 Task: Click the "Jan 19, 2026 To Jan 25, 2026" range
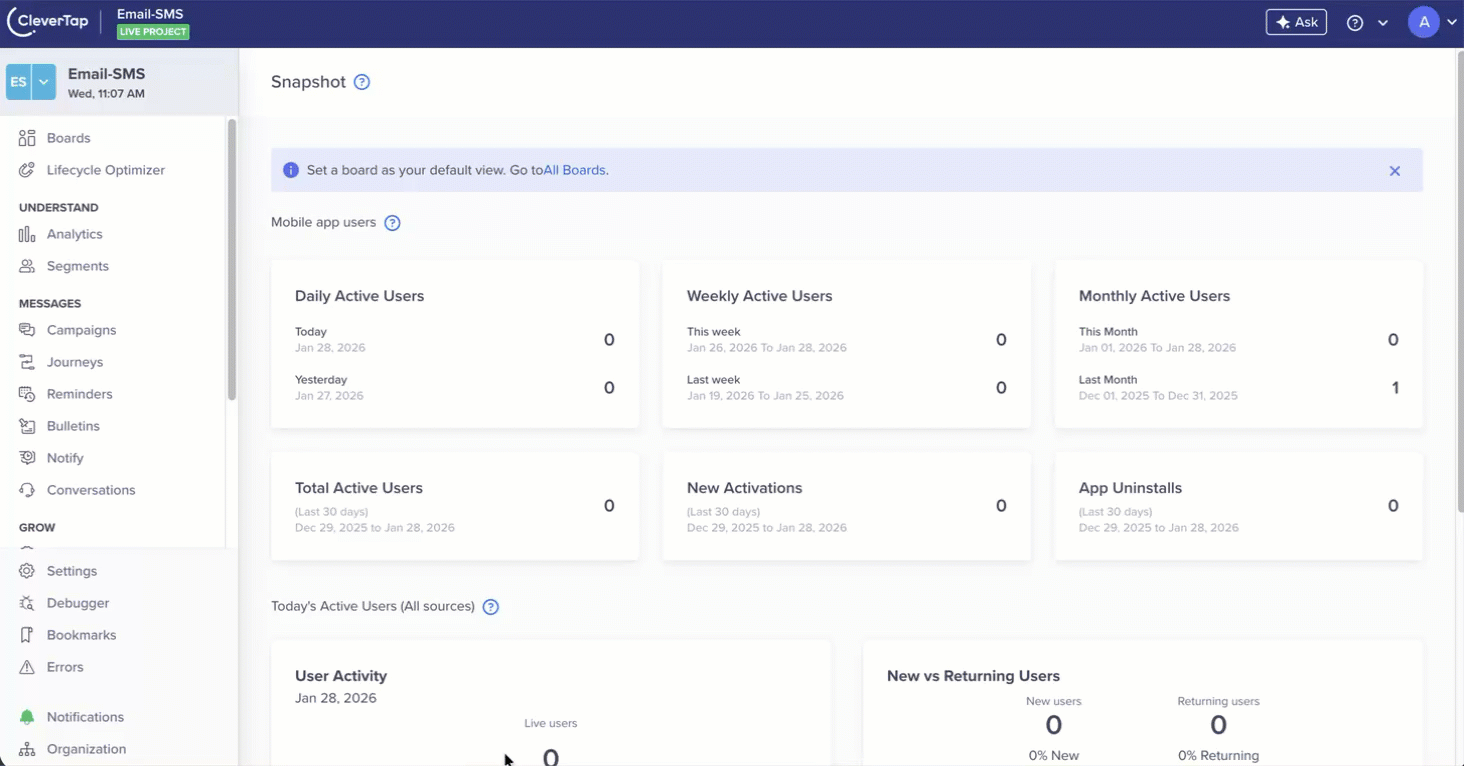point(765,396)
